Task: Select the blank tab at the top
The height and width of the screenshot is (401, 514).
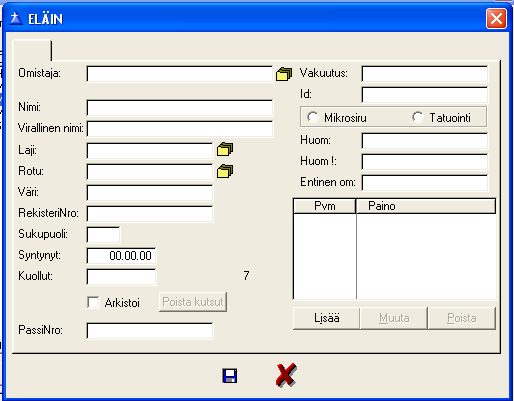Action: click(x=32, y=50)
